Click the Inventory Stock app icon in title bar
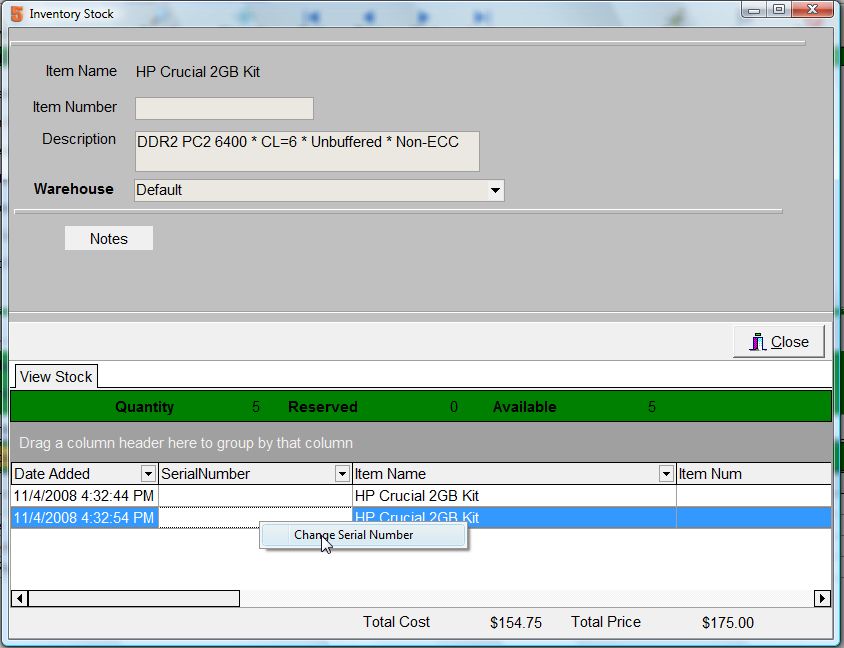This screenshot has width=844, height=648. (x=17, y=14)
